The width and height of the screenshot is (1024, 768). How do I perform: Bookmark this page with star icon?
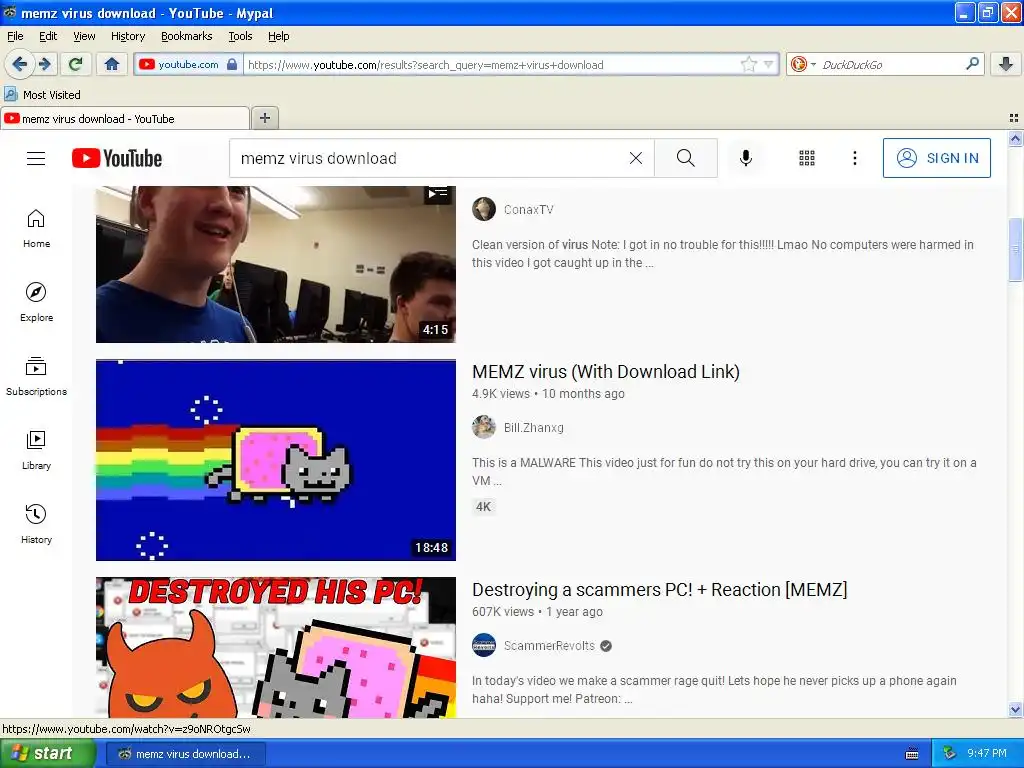point(748,64)
